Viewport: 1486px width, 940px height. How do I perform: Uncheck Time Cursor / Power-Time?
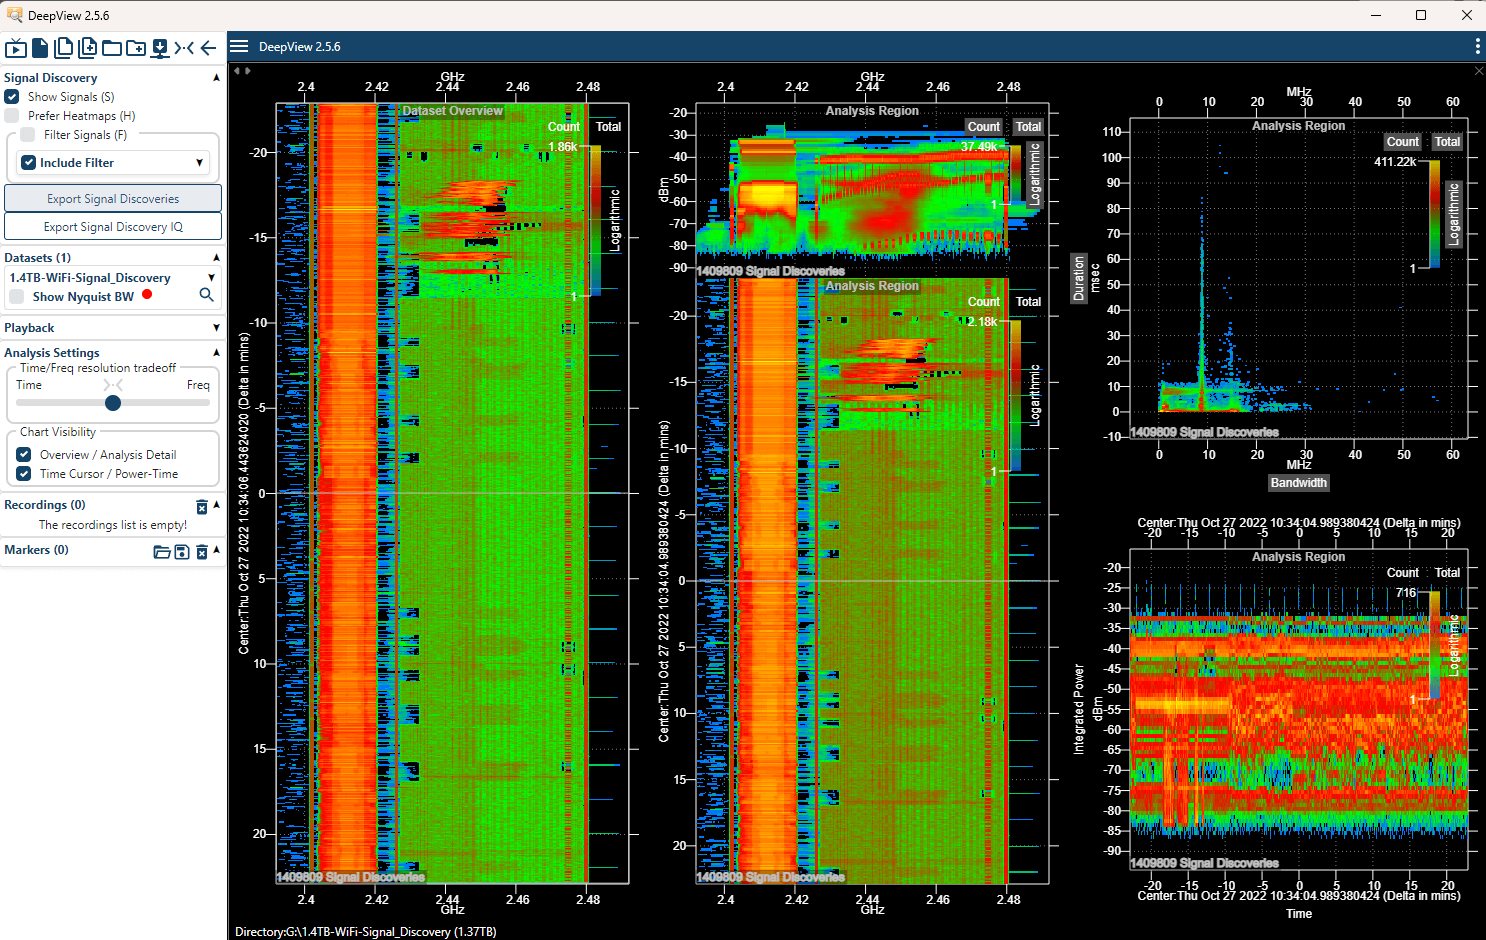[23, 473]
